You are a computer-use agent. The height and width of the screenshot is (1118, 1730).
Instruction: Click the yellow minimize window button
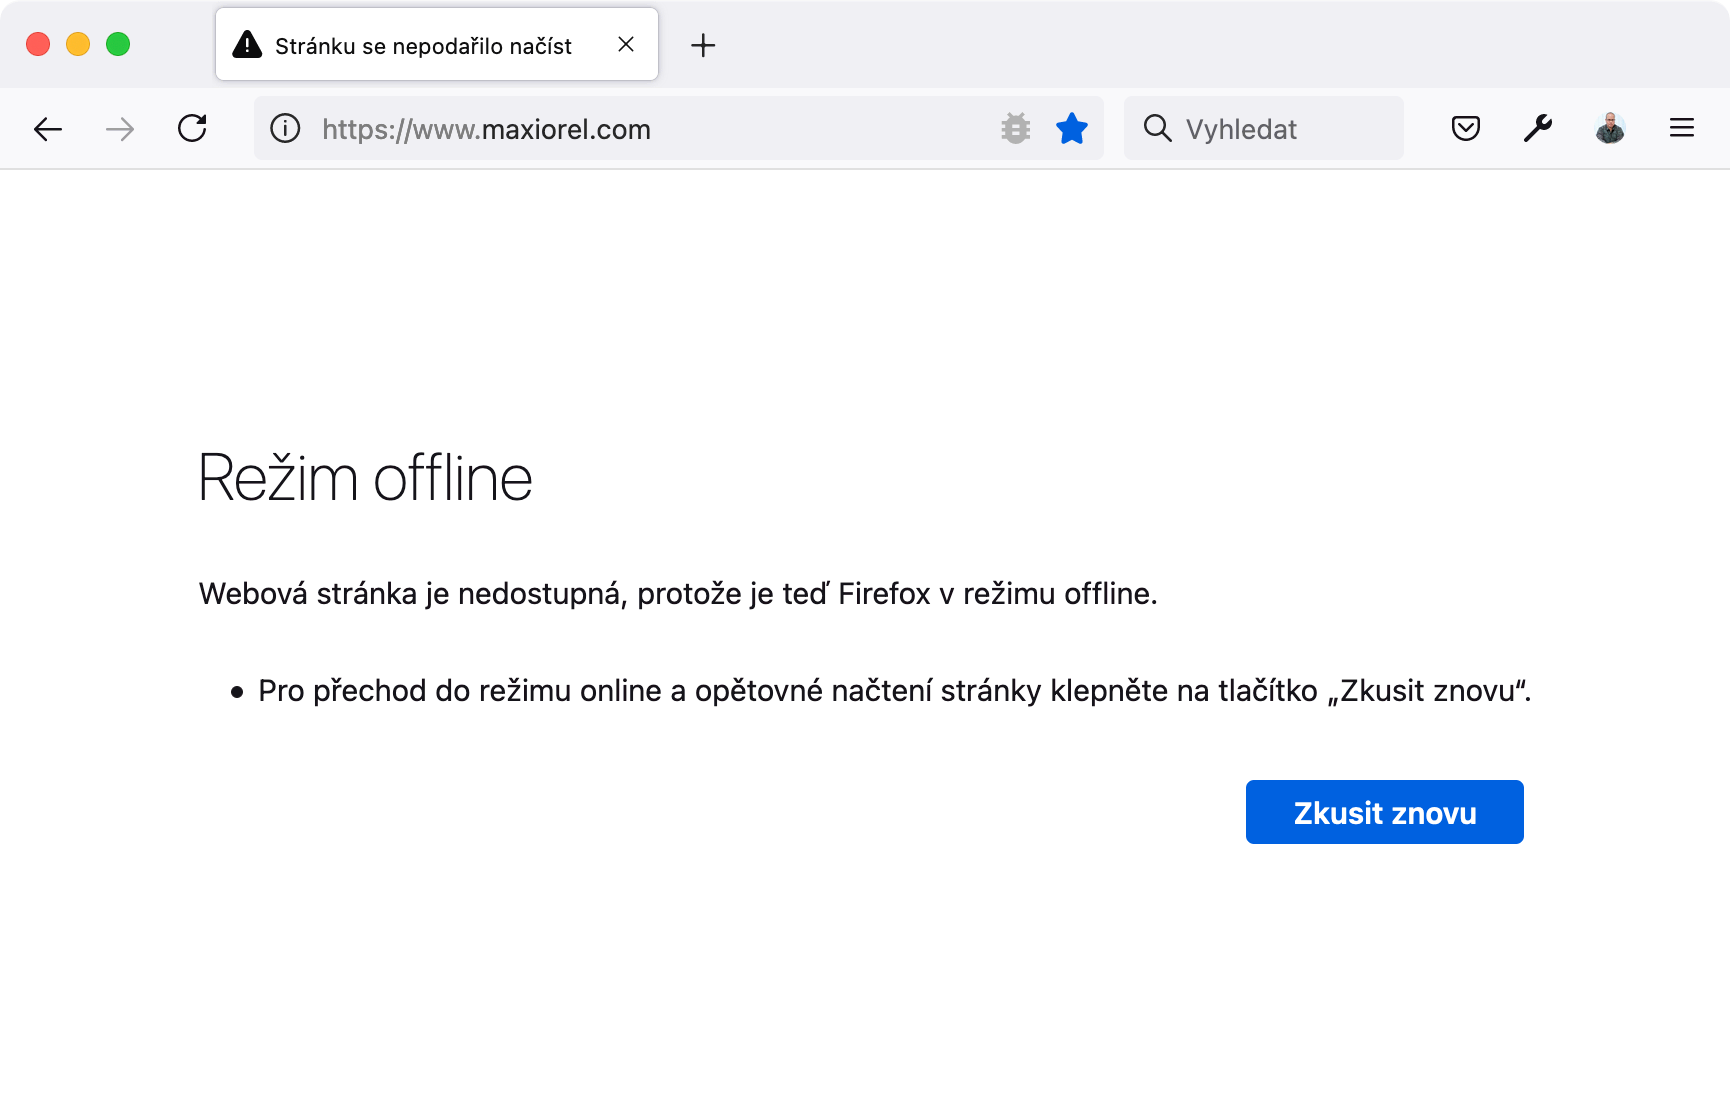tap(77, 44)
